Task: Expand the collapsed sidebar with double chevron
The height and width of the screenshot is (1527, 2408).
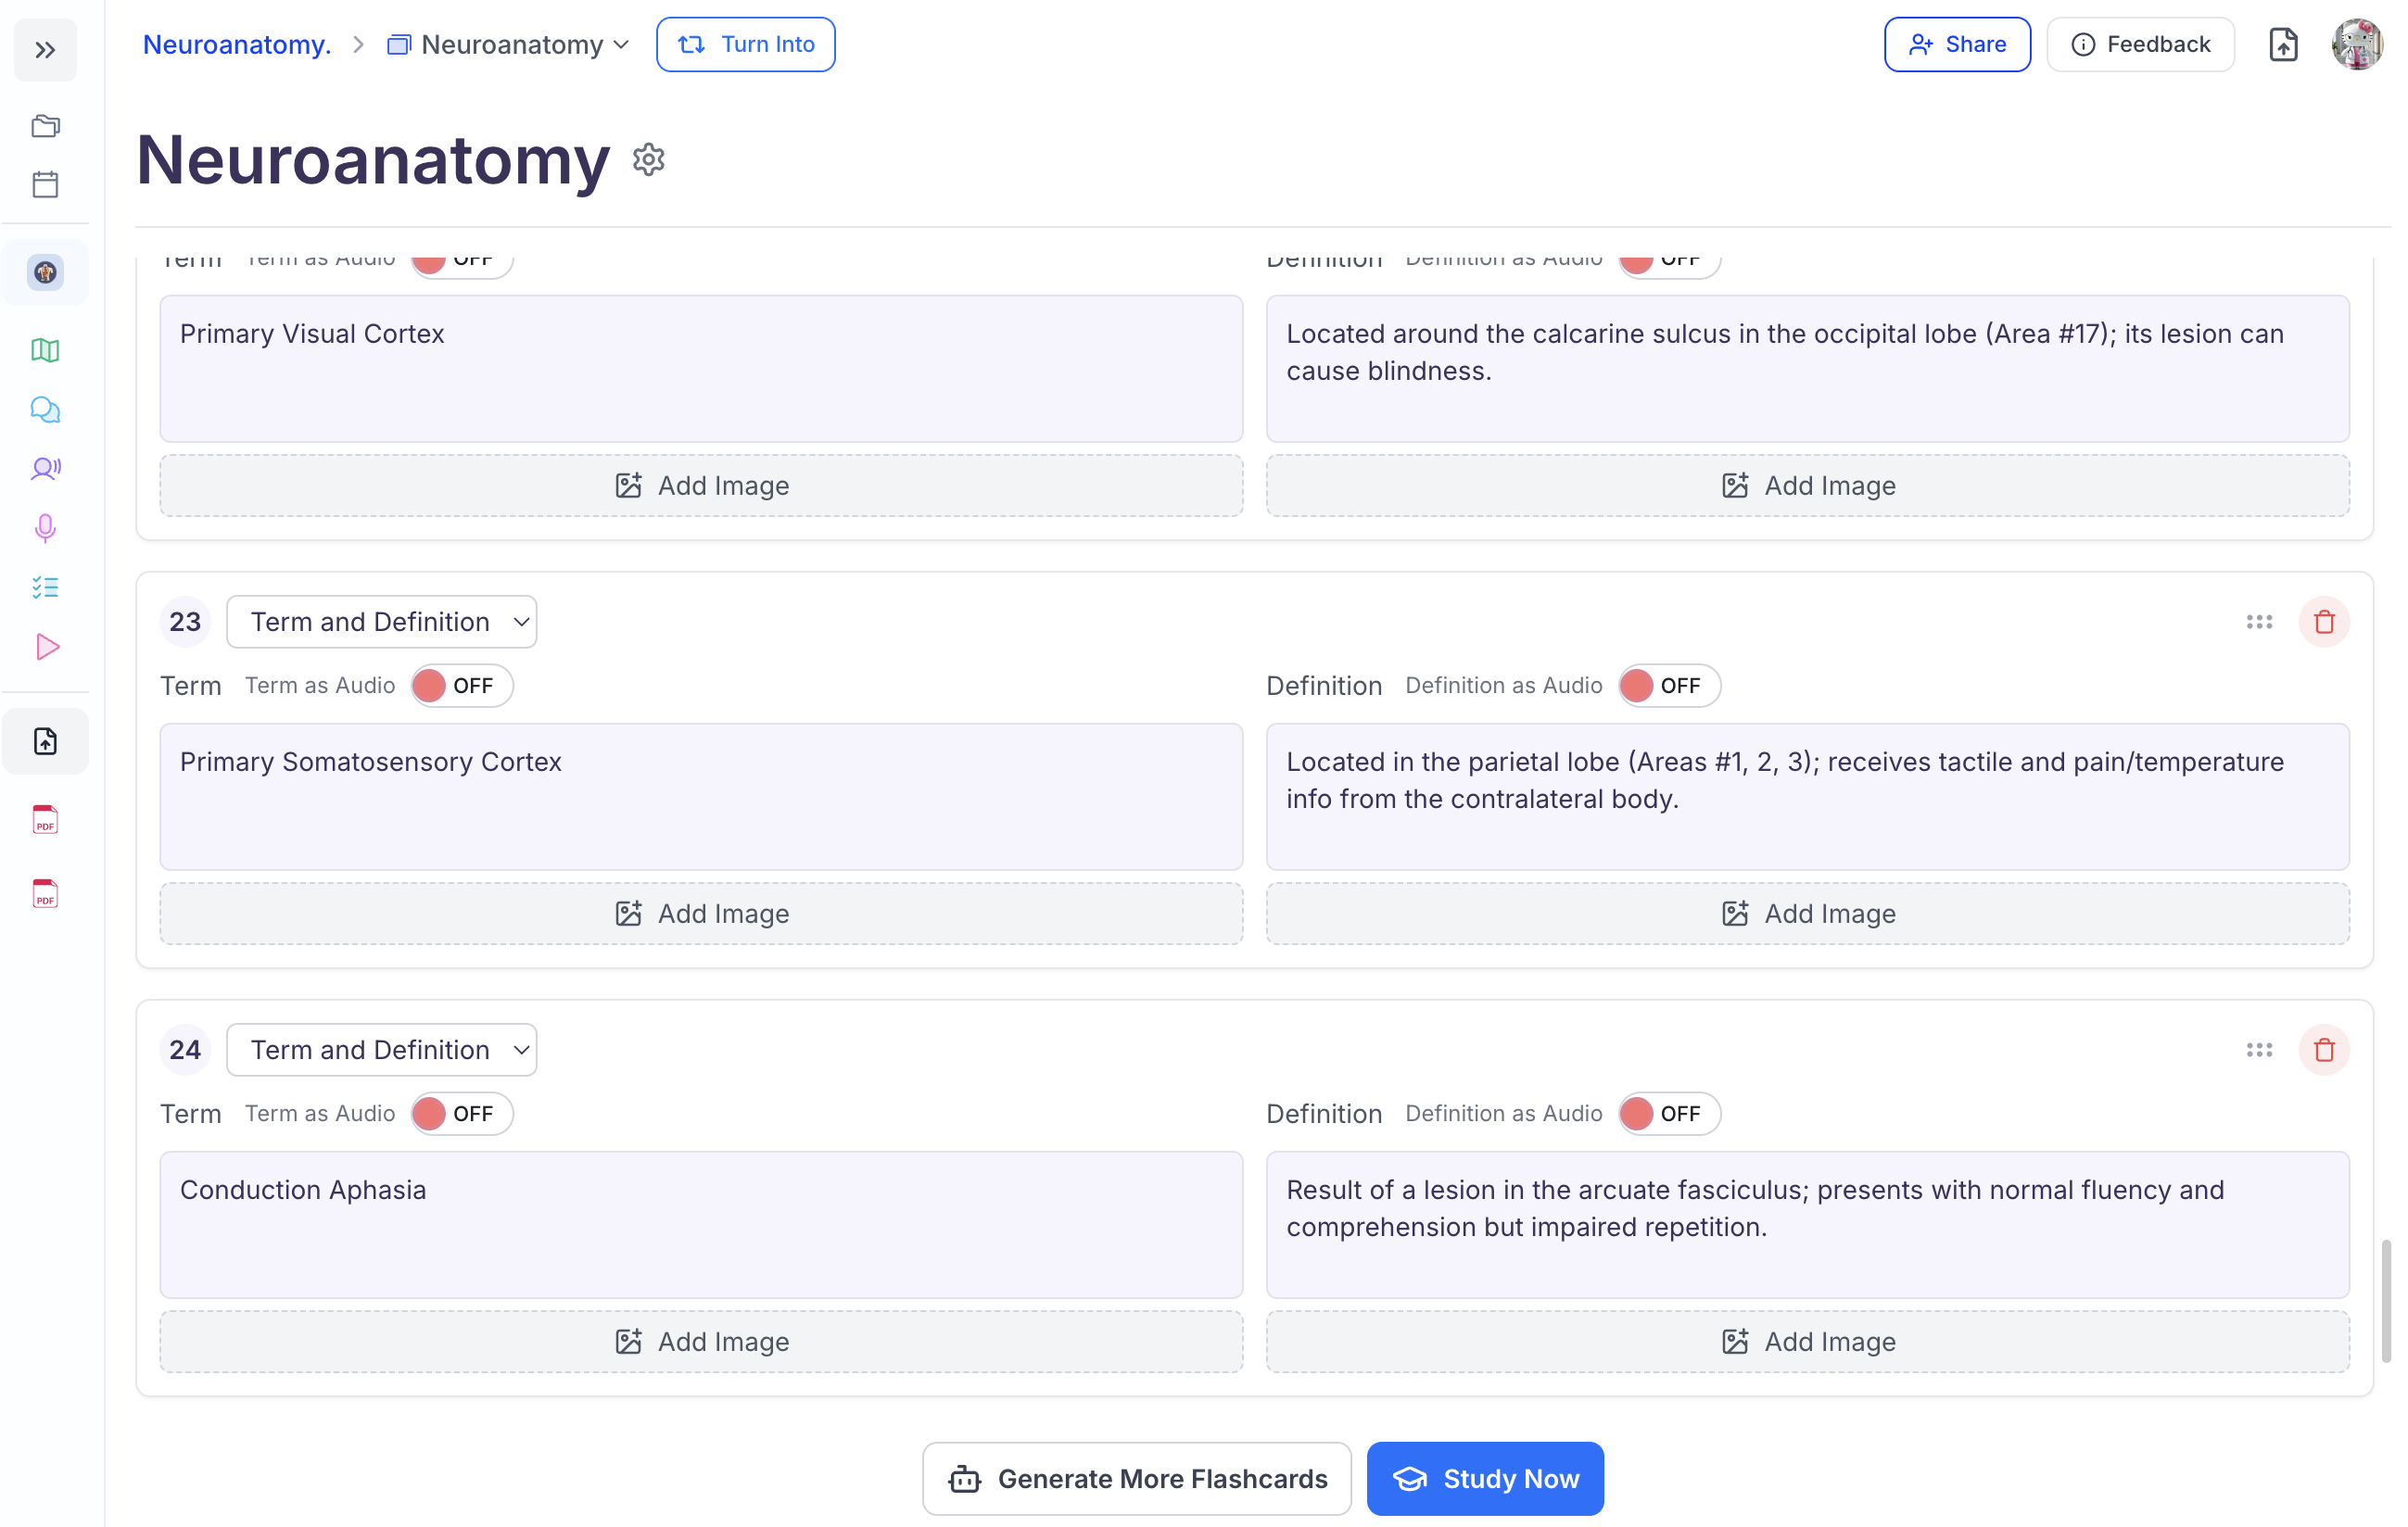Action: click(45, 50)
